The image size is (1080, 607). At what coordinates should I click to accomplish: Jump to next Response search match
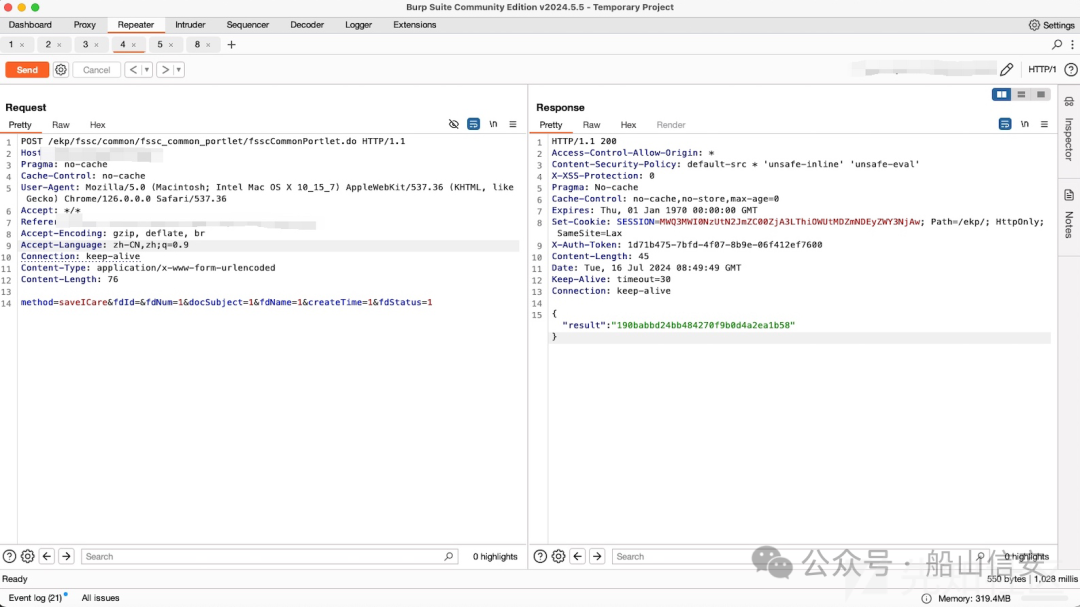[597, 556]
